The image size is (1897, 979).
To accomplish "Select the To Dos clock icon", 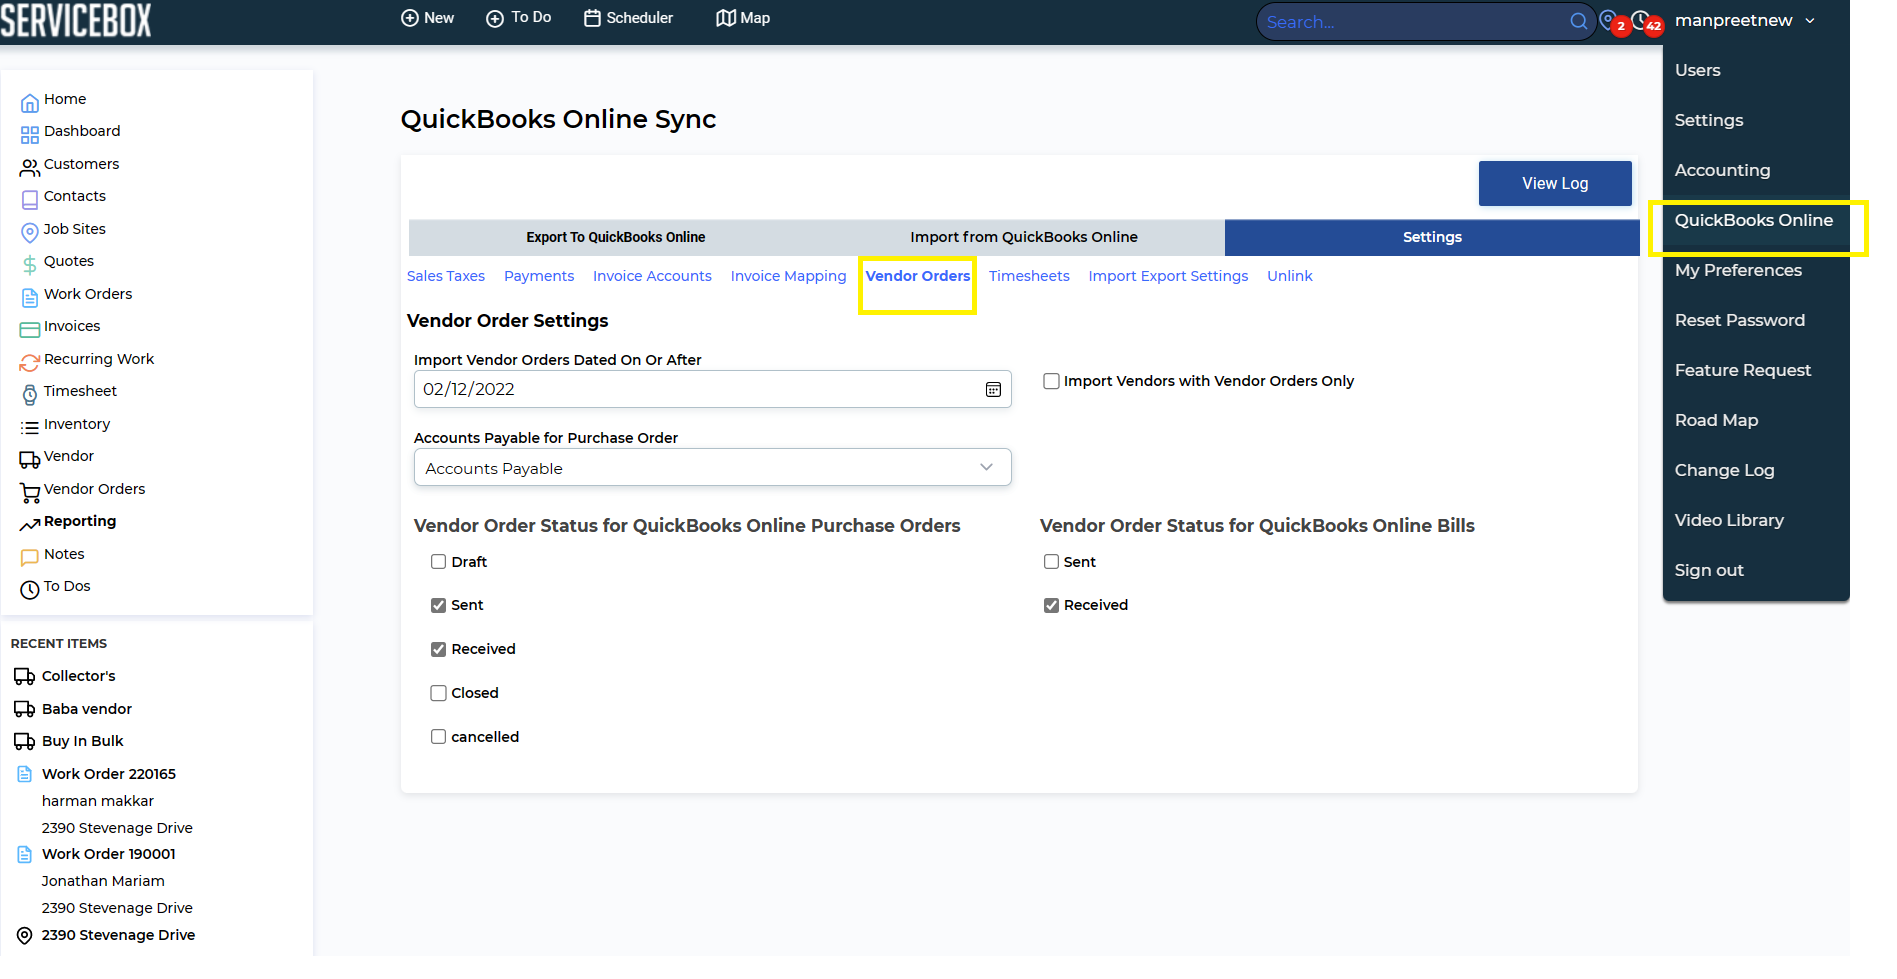I will click(30, 589).
